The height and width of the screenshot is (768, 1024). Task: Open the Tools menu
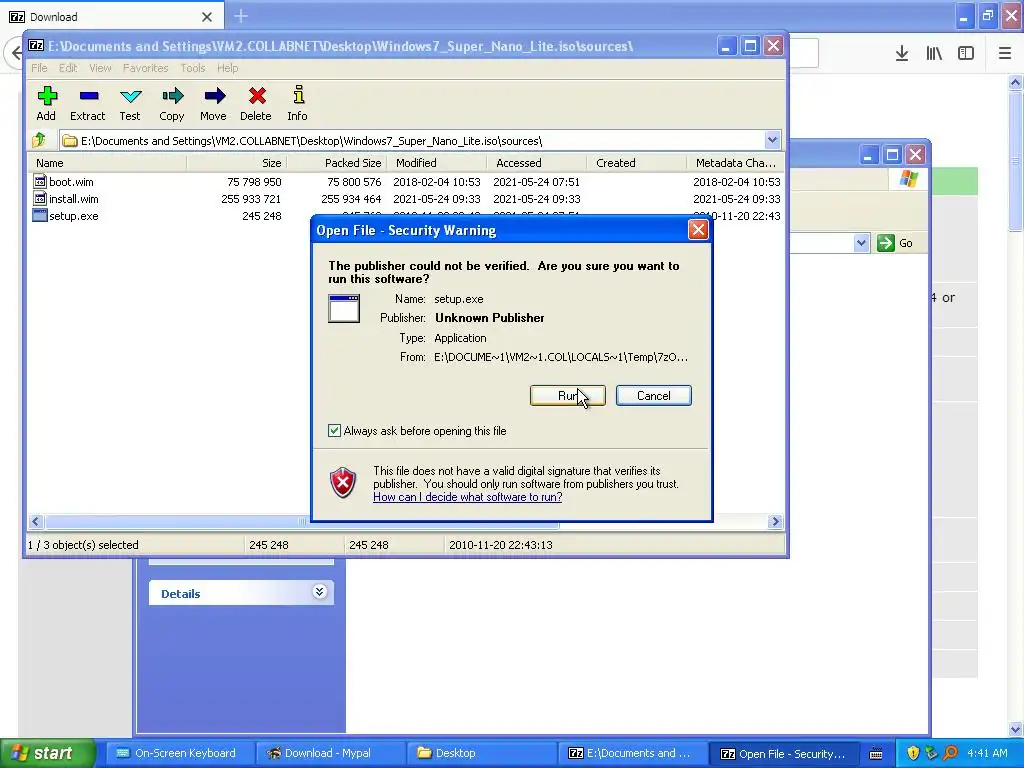coord(193,68)
